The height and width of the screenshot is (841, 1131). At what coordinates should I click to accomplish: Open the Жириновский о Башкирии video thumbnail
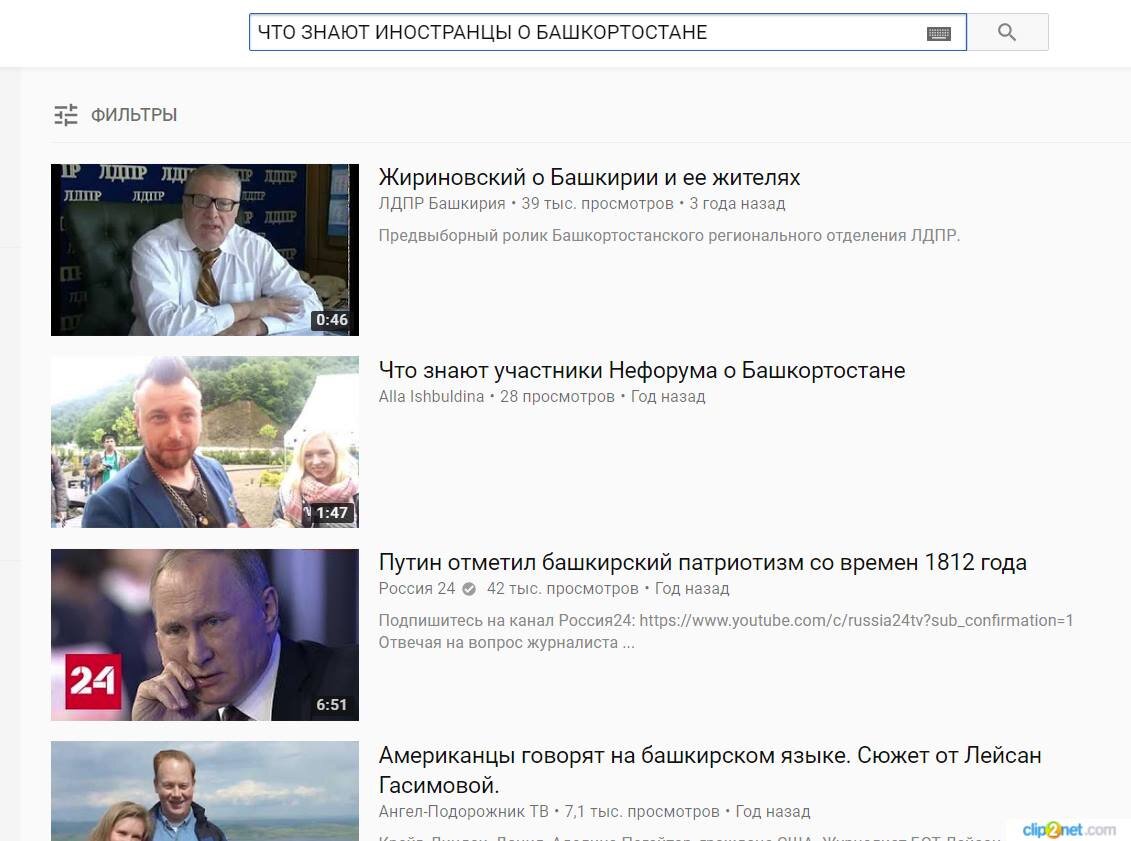[x=205, y=250]
